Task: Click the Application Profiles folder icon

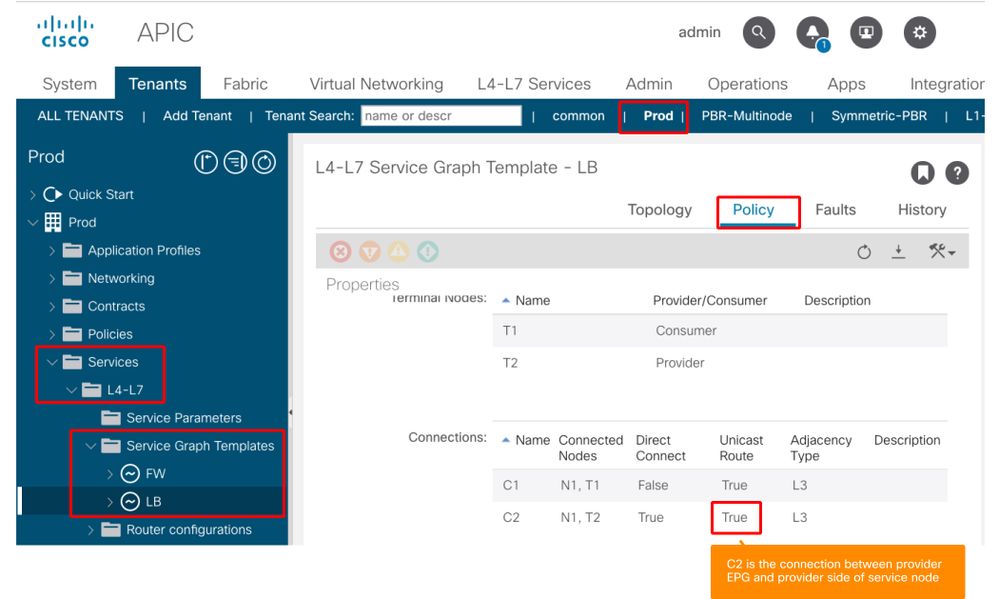Action: 73,250
